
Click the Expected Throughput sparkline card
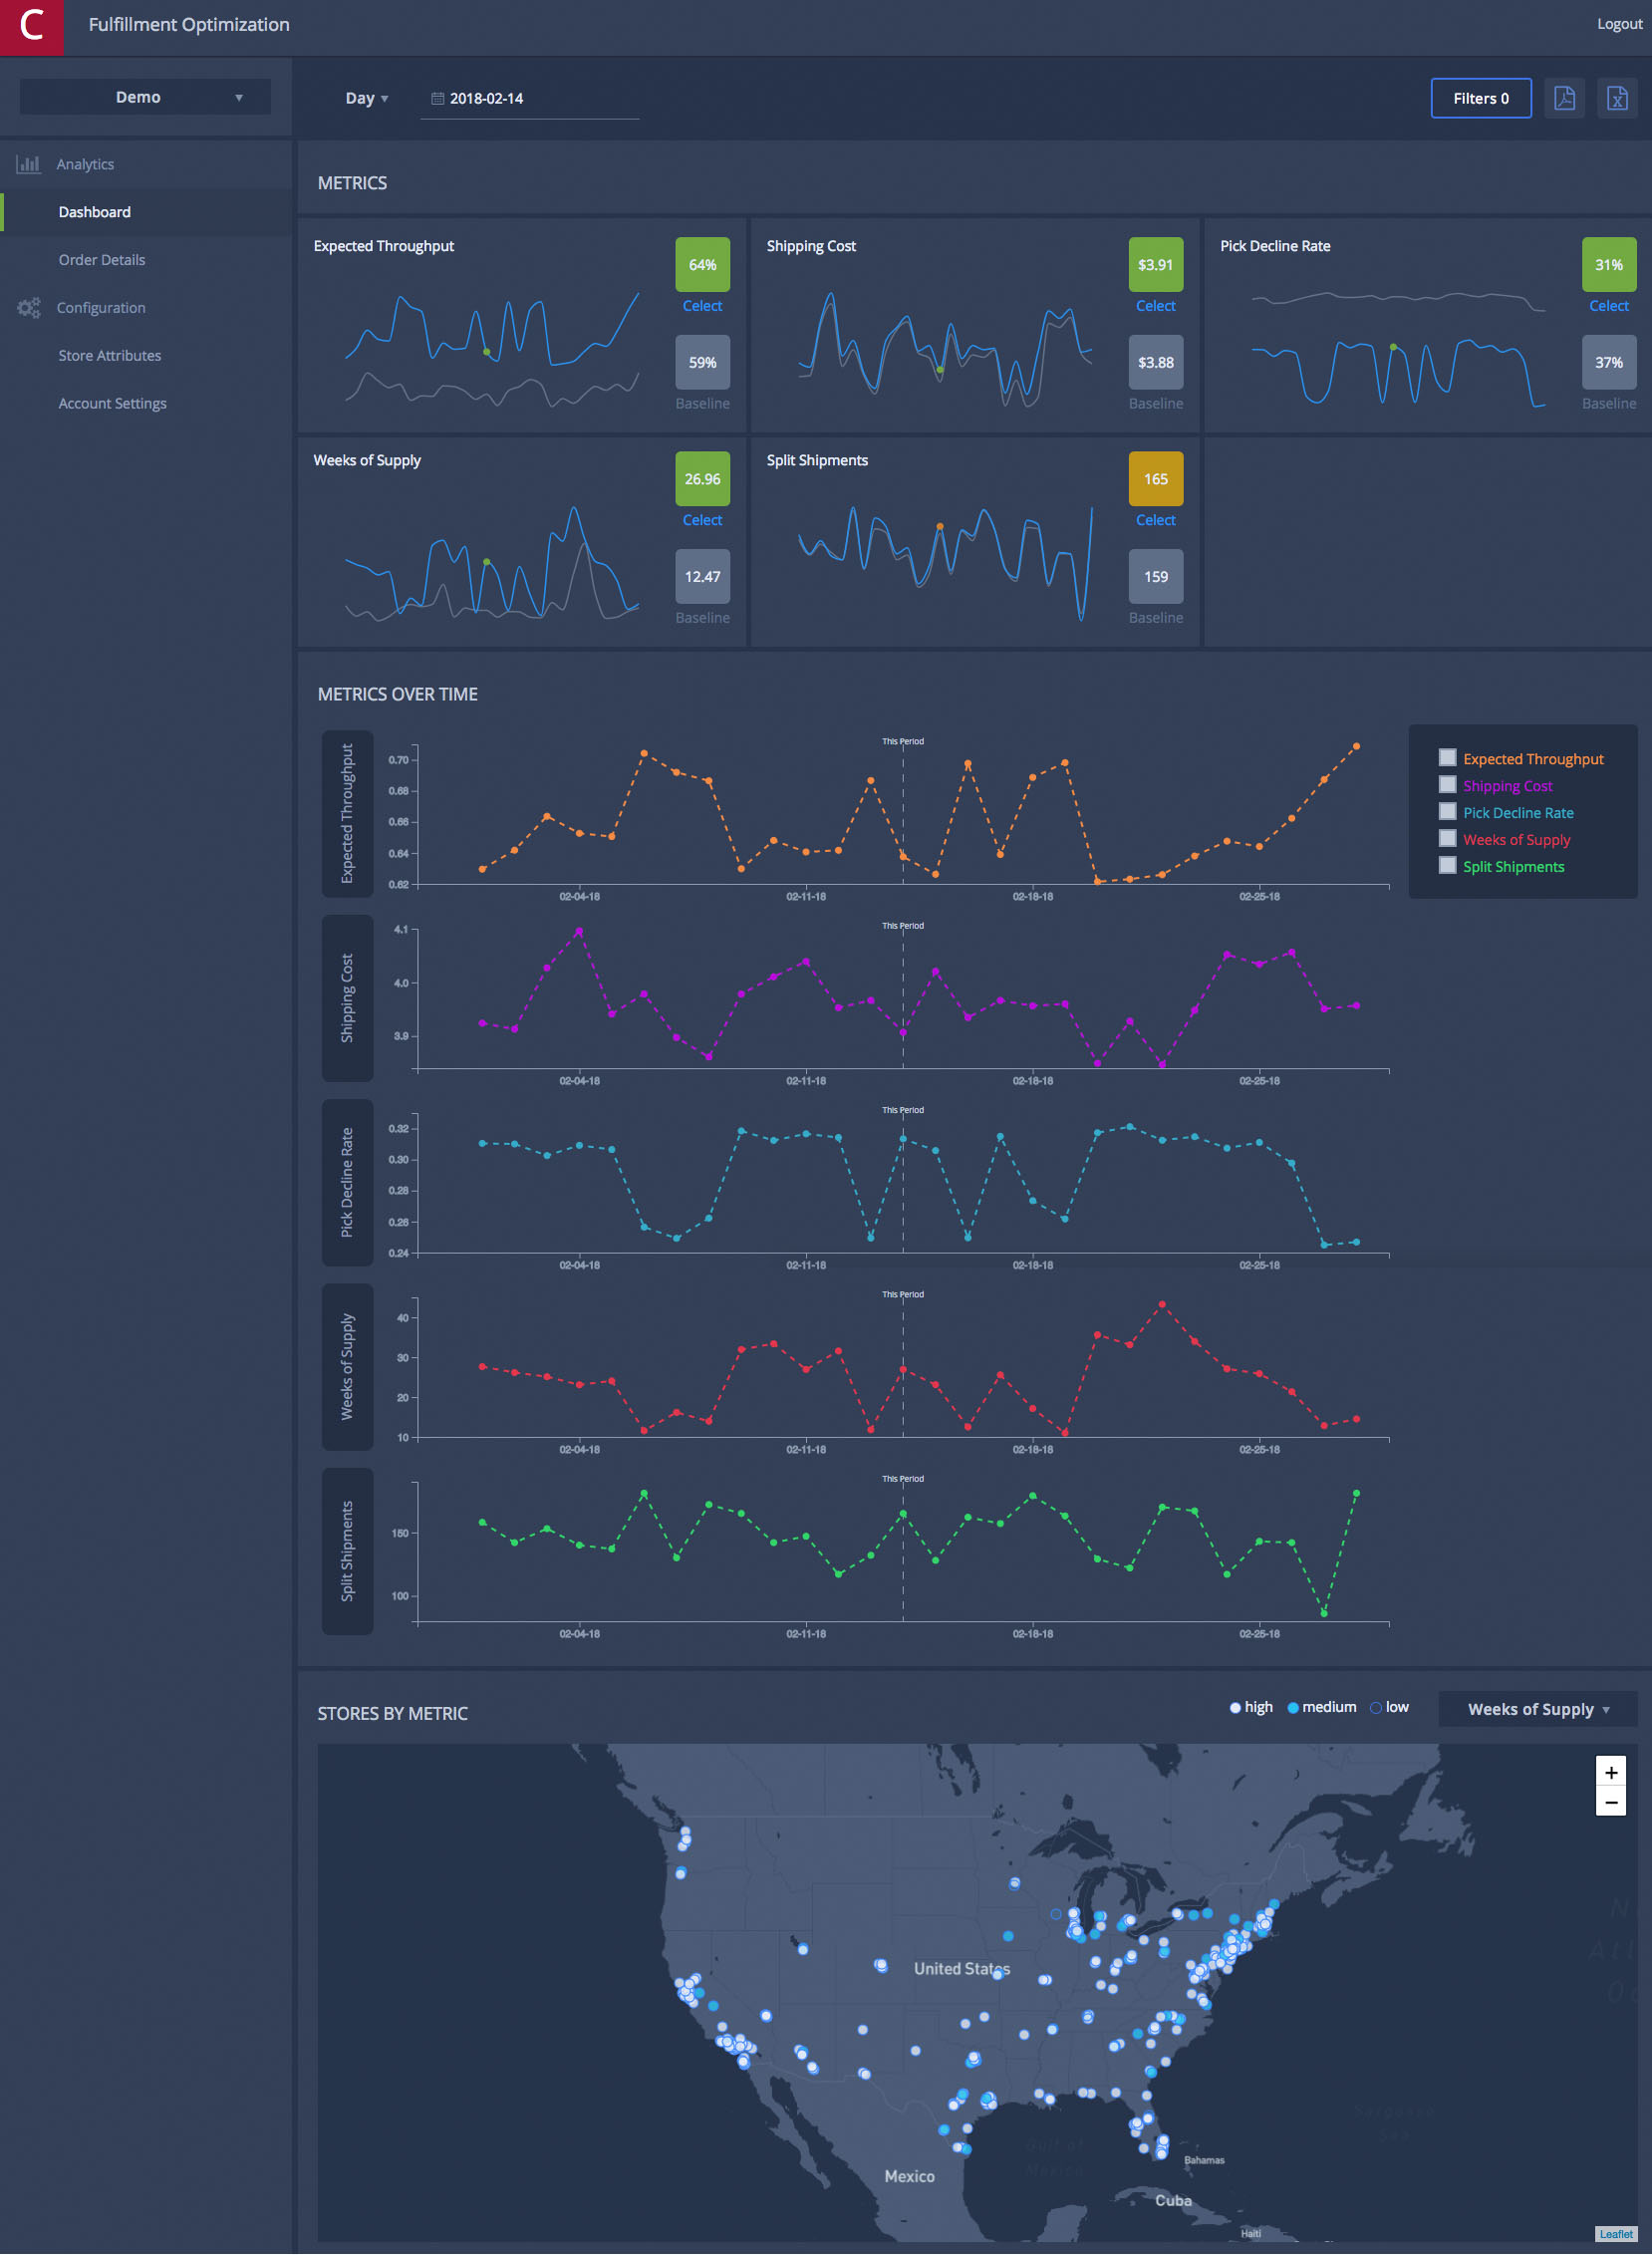click(x=522, y=326)
